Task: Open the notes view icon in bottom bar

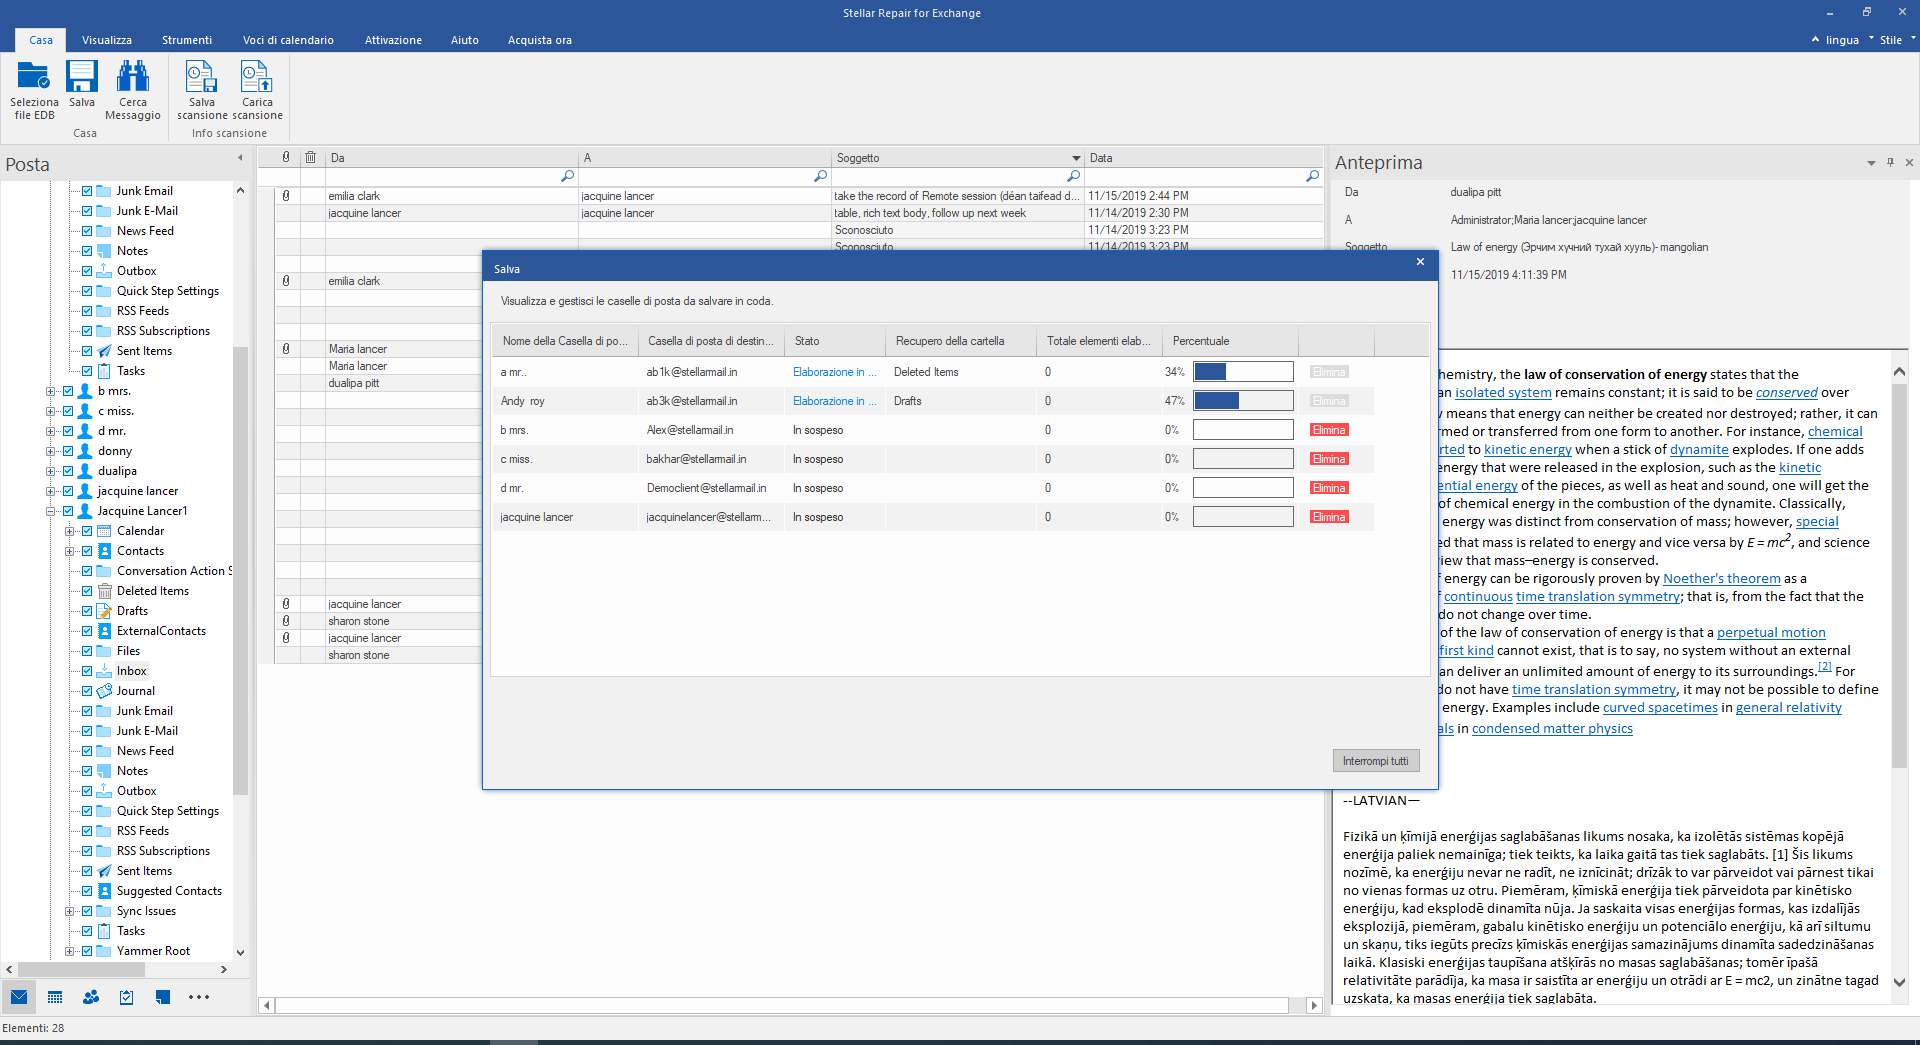Action: coord(163,997)
